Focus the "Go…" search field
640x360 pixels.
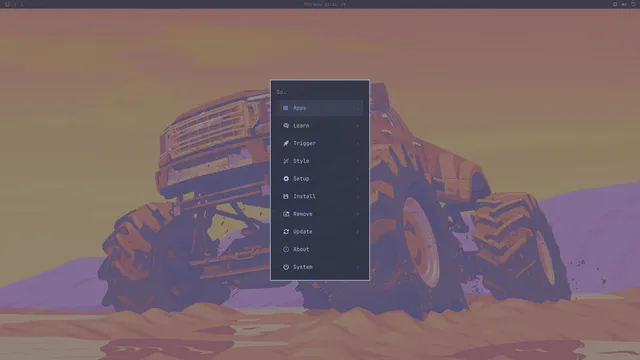tap(320, 92)
